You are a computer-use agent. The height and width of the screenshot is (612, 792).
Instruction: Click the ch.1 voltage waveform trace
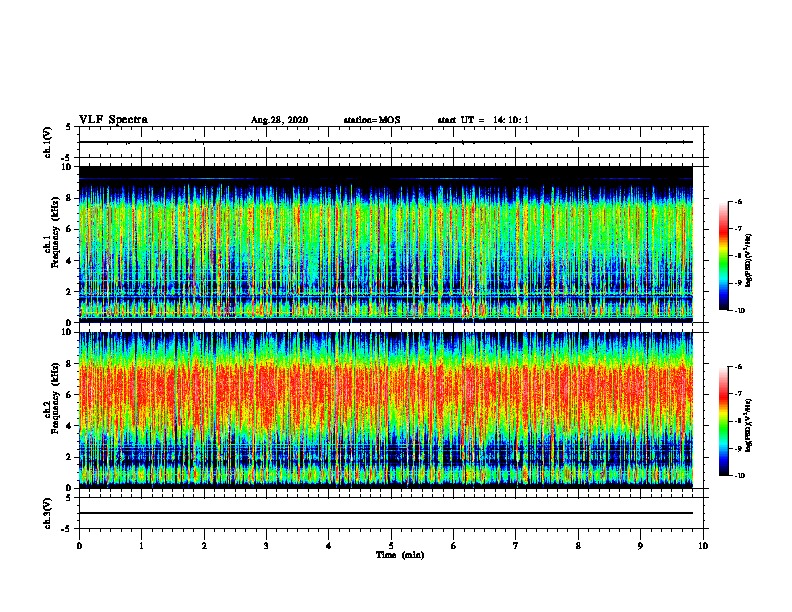pos(386,142)
